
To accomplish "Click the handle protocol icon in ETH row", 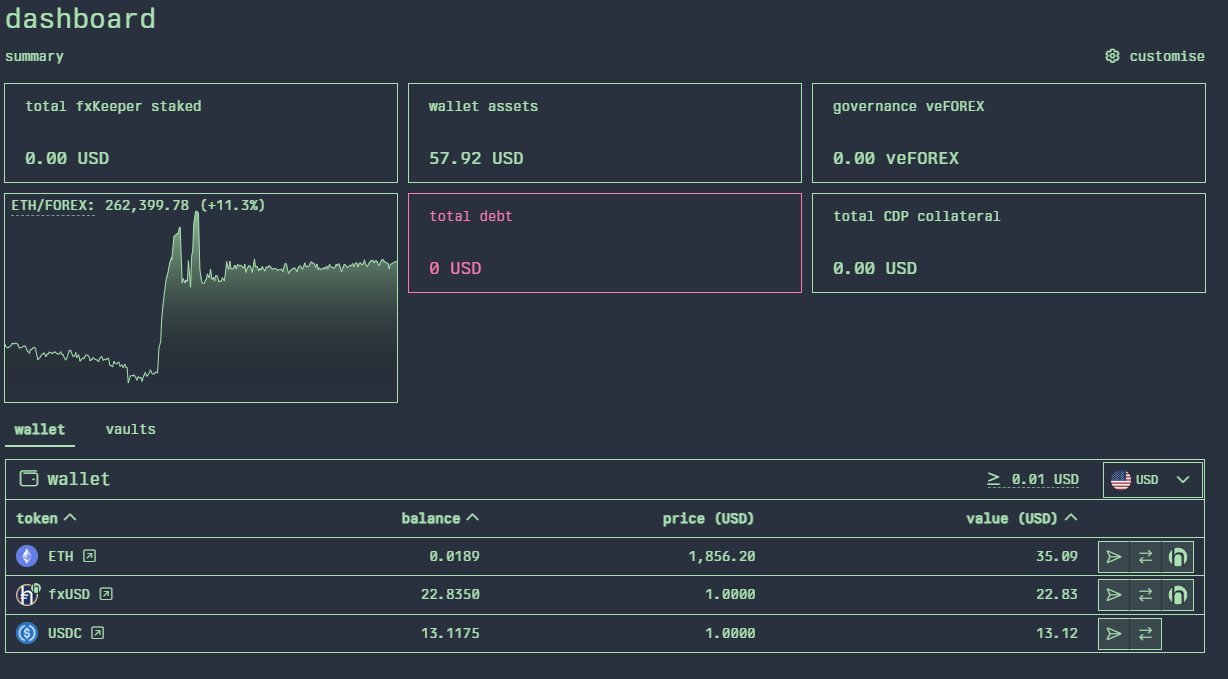I will pyautogui.click(x=1177, y=557).
